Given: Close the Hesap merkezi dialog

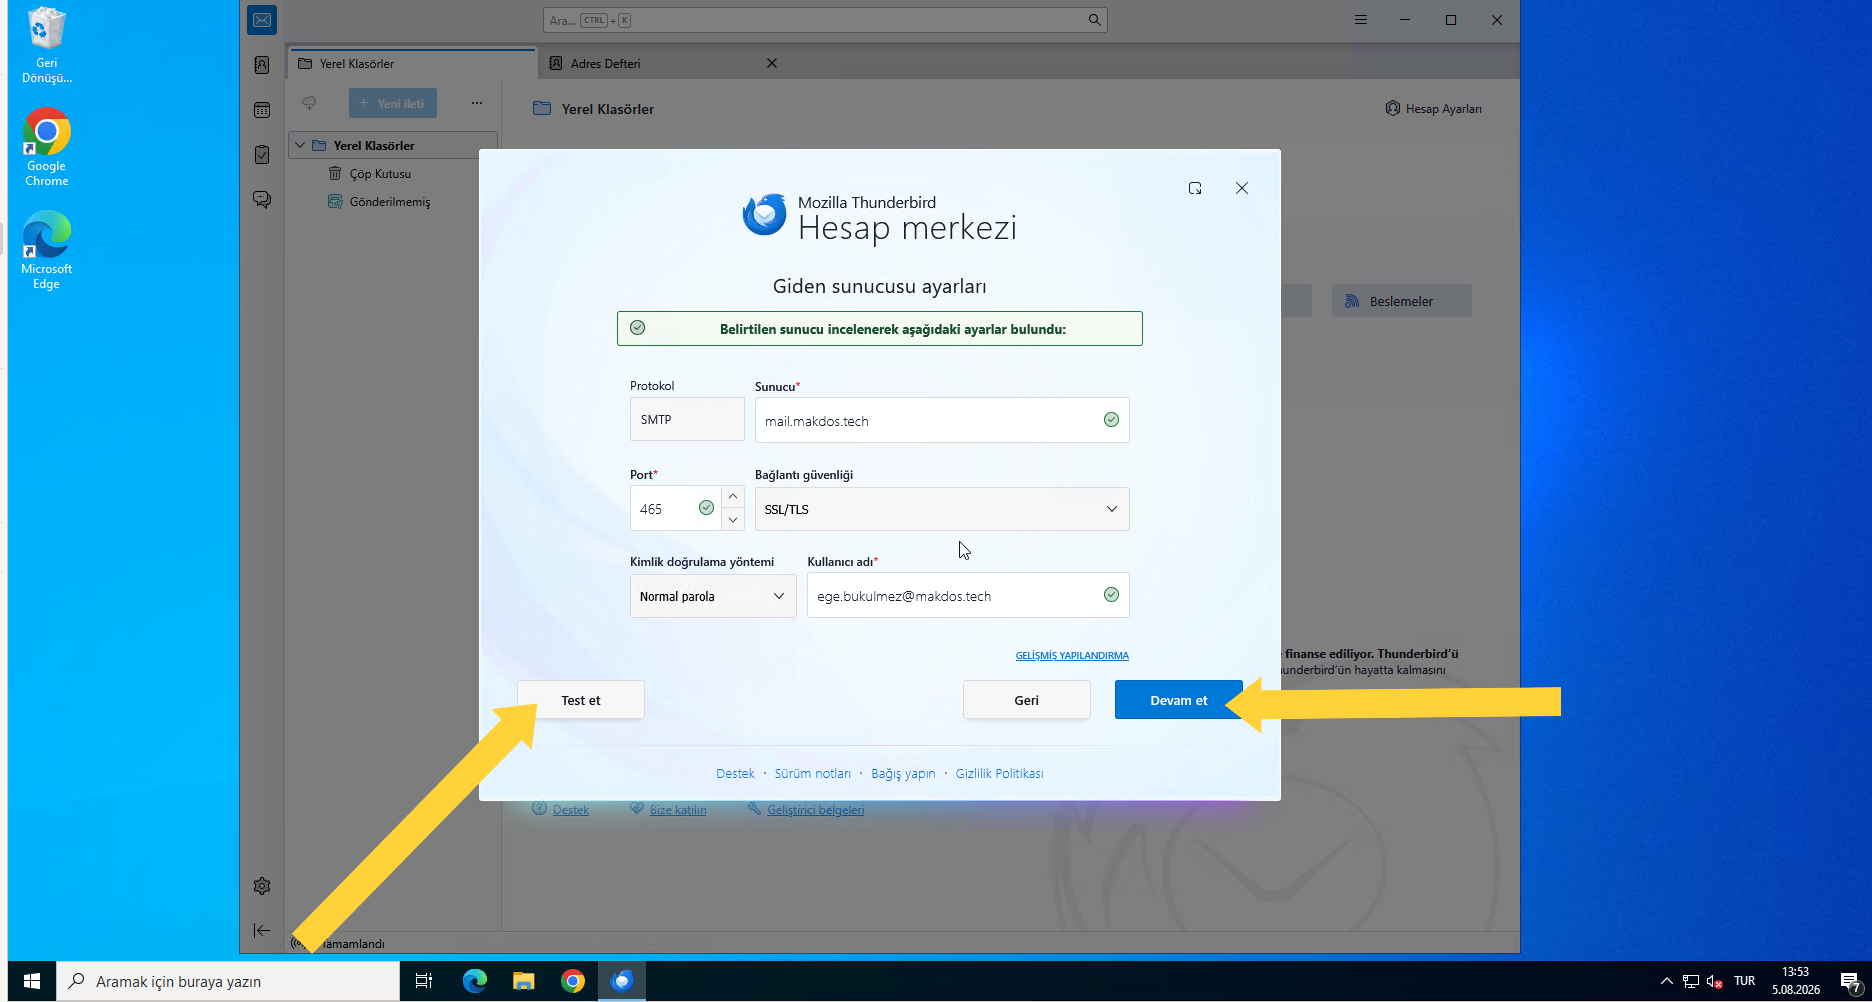Looking at the screenshot, I should coord(1242,188).
